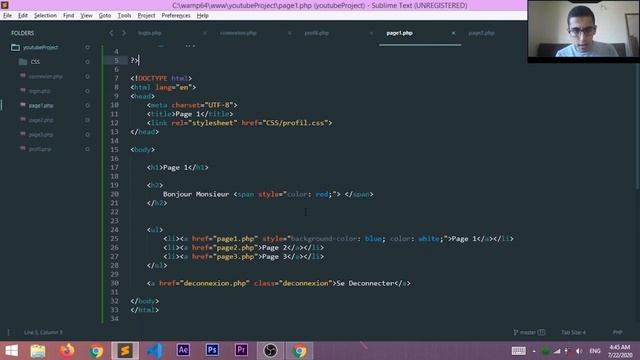
Task: Click Line 5, Column 3 status indicator
Action: click(43, 332)
